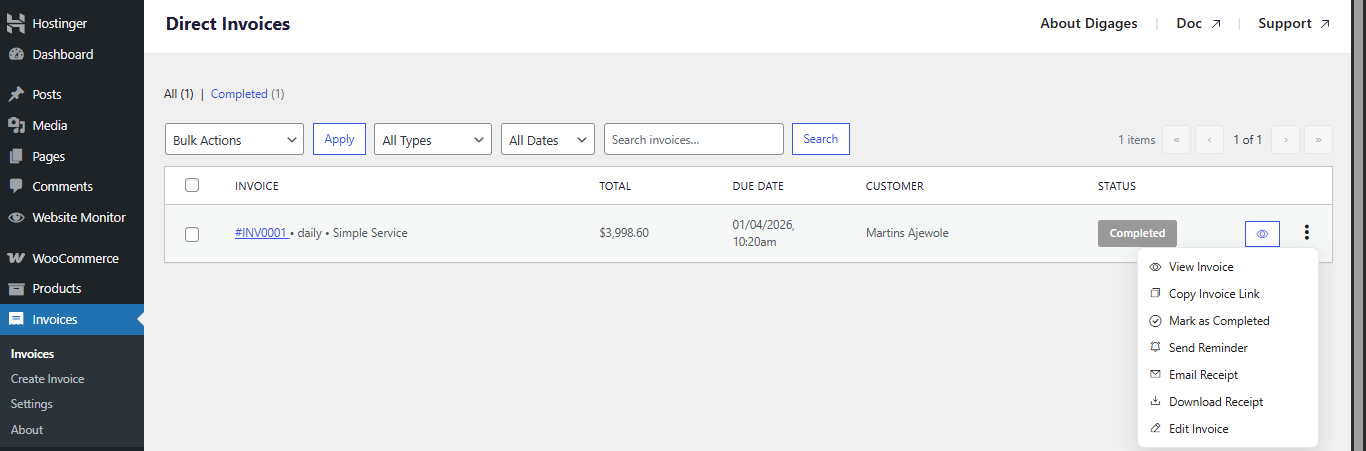Toggle the select-all checkbox in header
The width and height of the screenshot is (1366, 451).
[x=192, y=185]
